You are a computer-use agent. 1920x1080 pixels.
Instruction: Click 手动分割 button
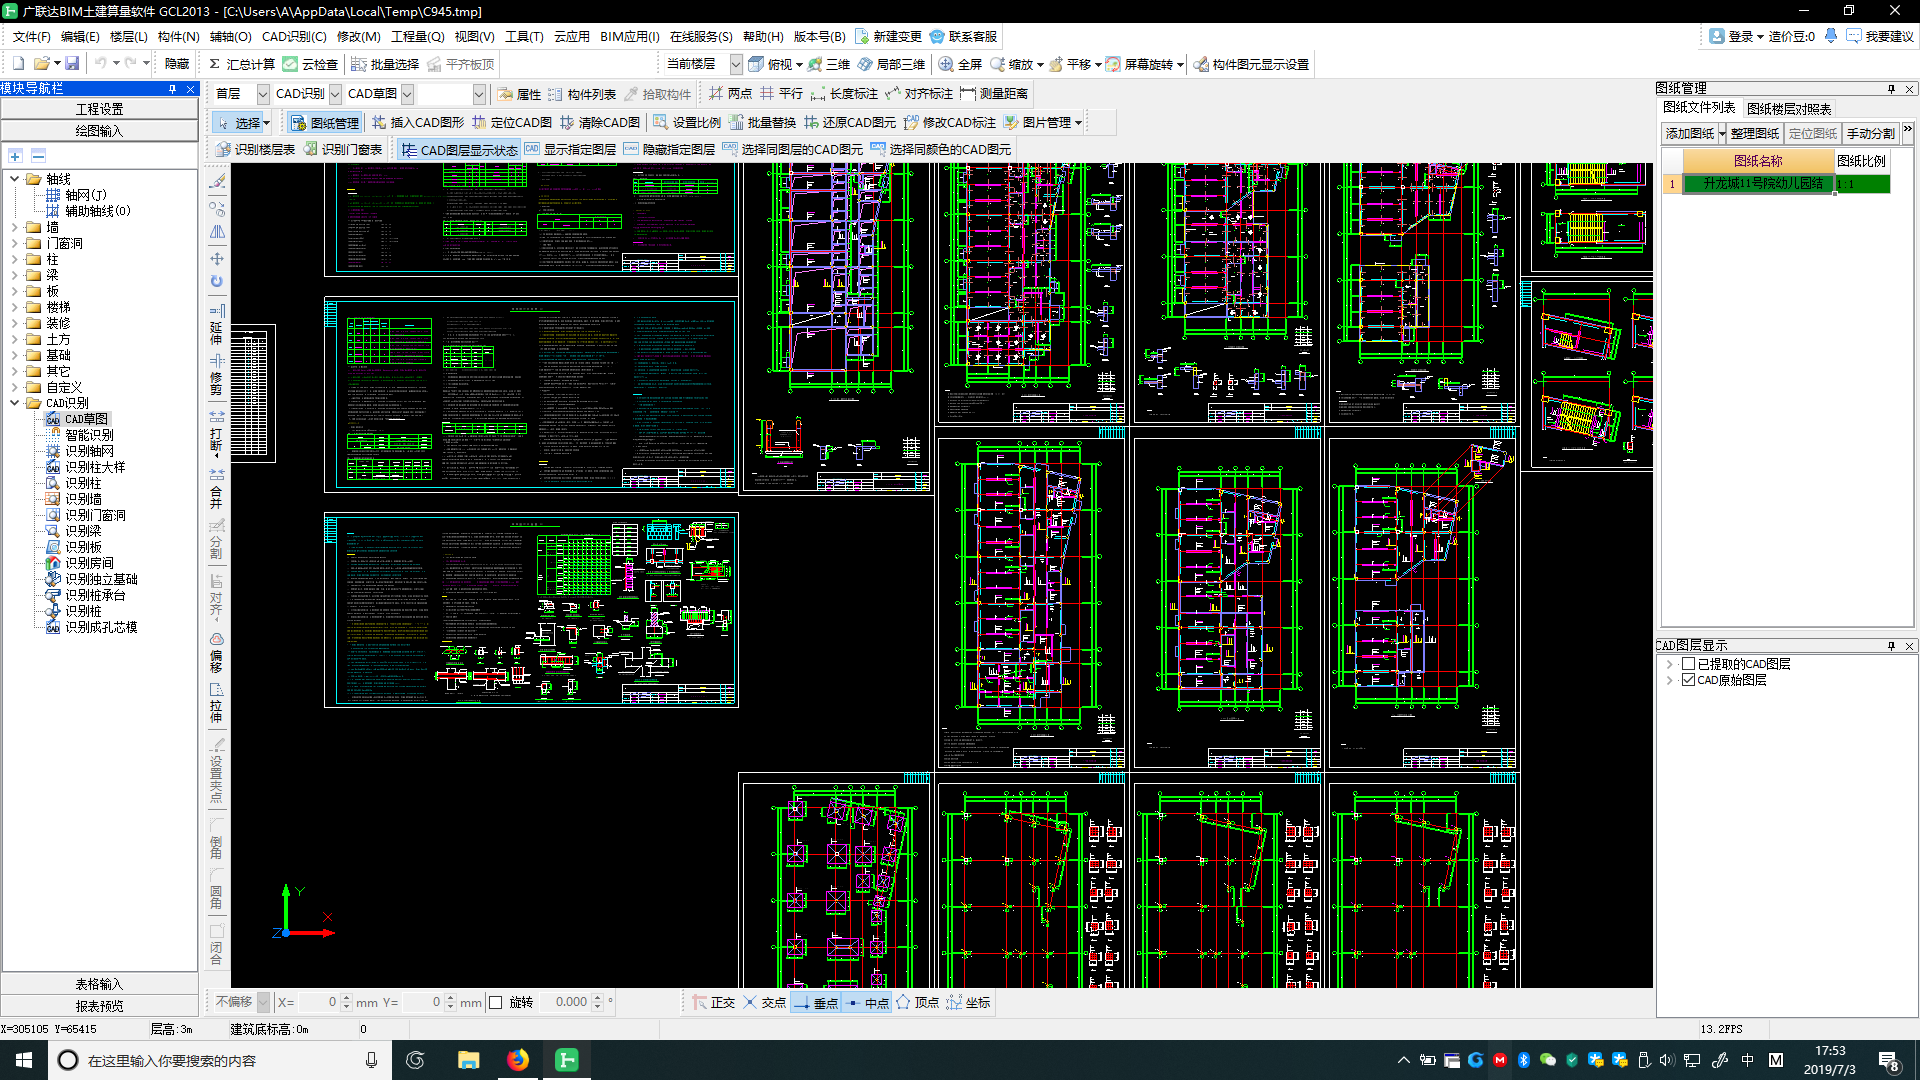click(x=1870, y=133)
